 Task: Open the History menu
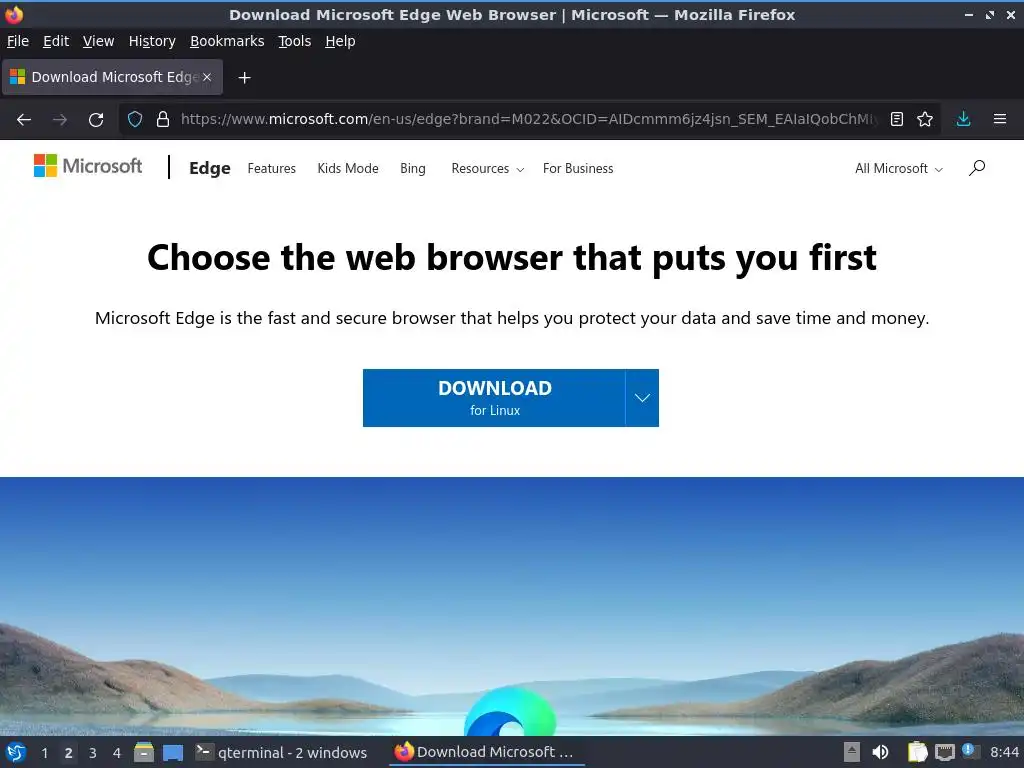click(x=152, y=41)
